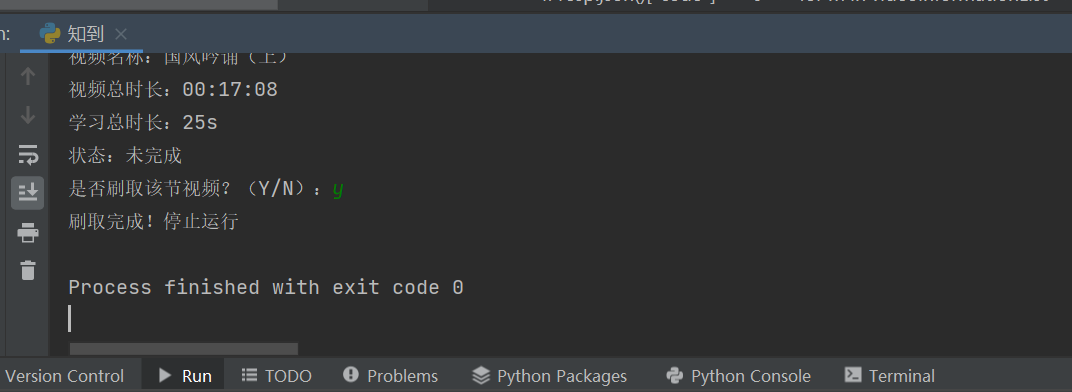Click the Python icon on the 知到 tab
Screen dimensions: 1072x392
coord(50,34)
